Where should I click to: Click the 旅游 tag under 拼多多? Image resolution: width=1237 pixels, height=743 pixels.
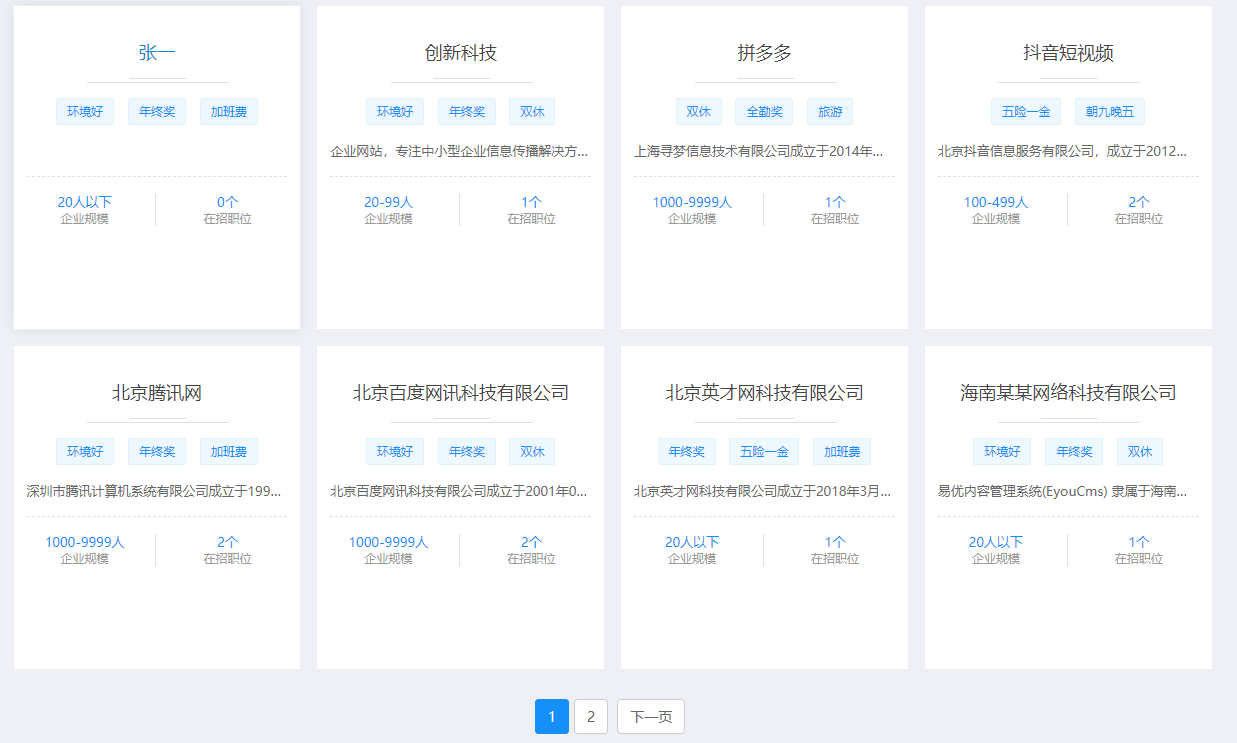[x=830, y=112]
